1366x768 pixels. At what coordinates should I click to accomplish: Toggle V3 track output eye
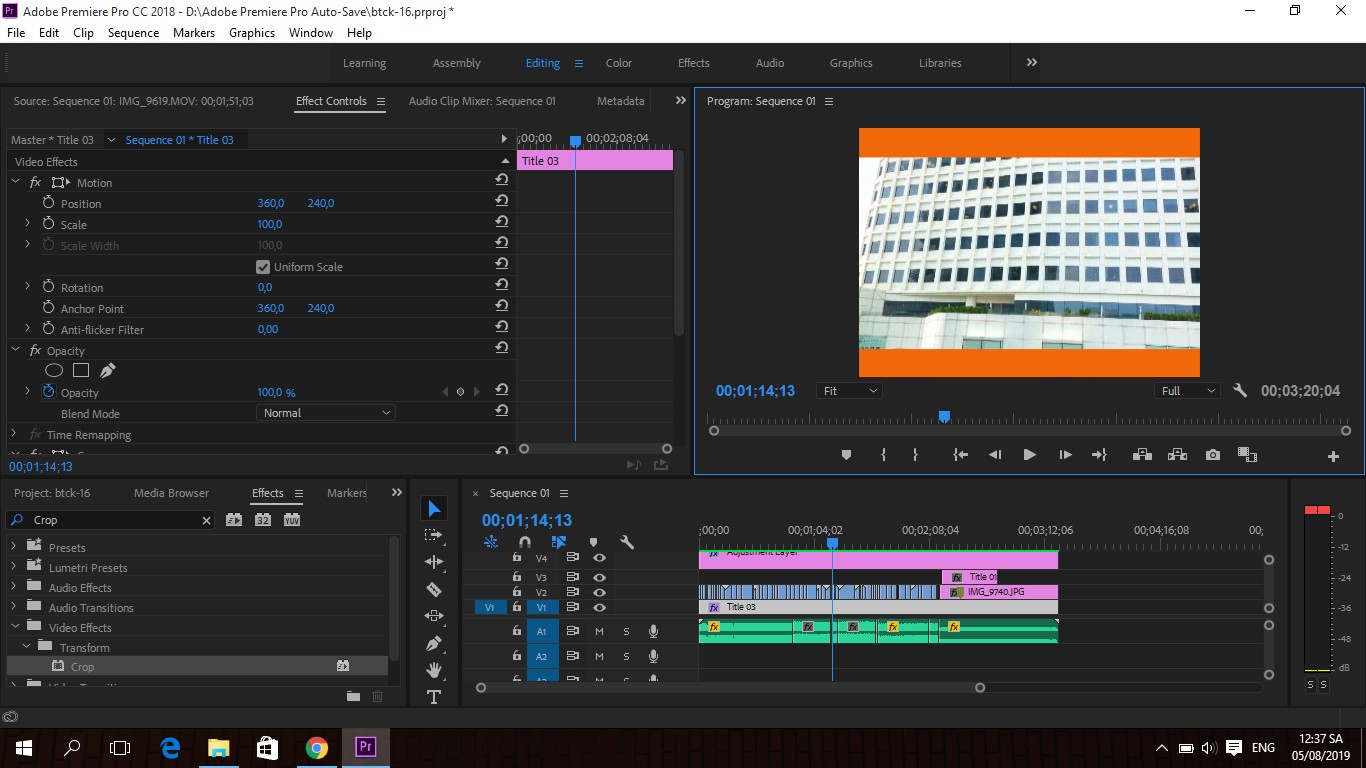tap(599, 577)
